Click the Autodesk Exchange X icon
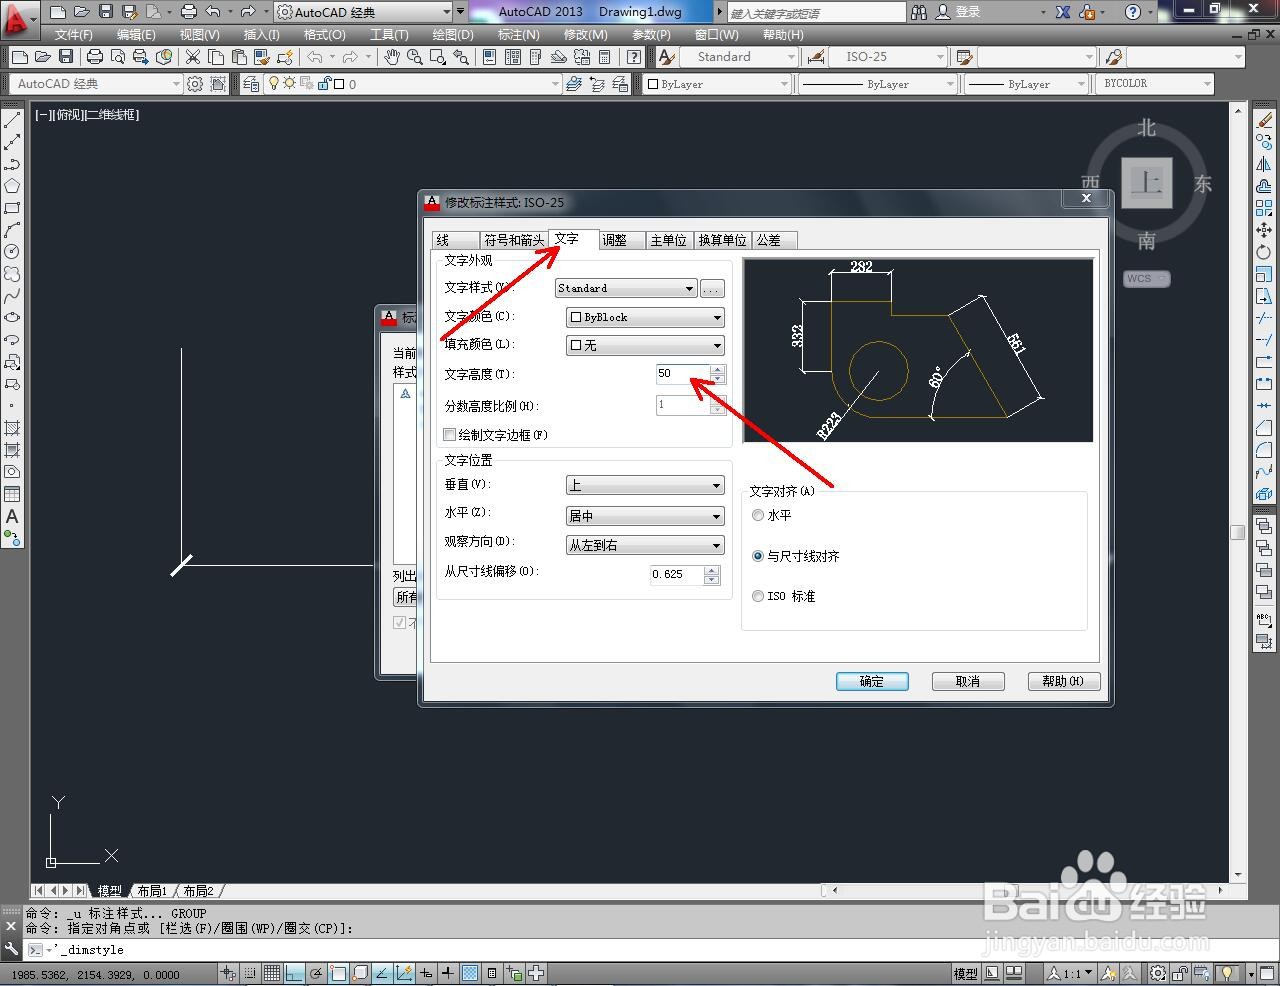Viewport: 1280px width, 986px height. click(1063, 12)
